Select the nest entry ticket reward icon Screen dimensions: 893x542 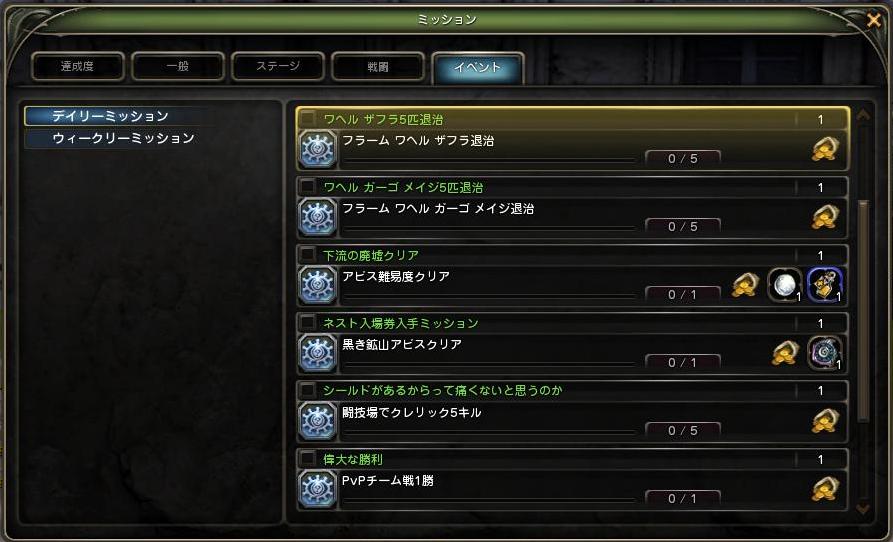(x=825, y=353)
